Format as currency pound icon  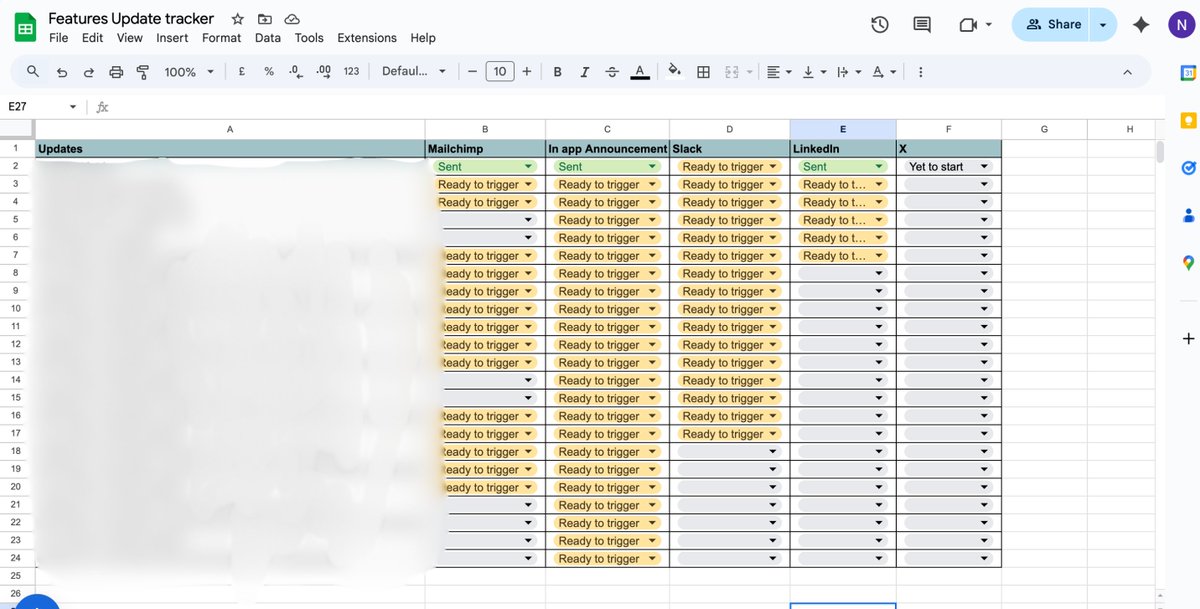pyautogui.click(x=241, y=72)
